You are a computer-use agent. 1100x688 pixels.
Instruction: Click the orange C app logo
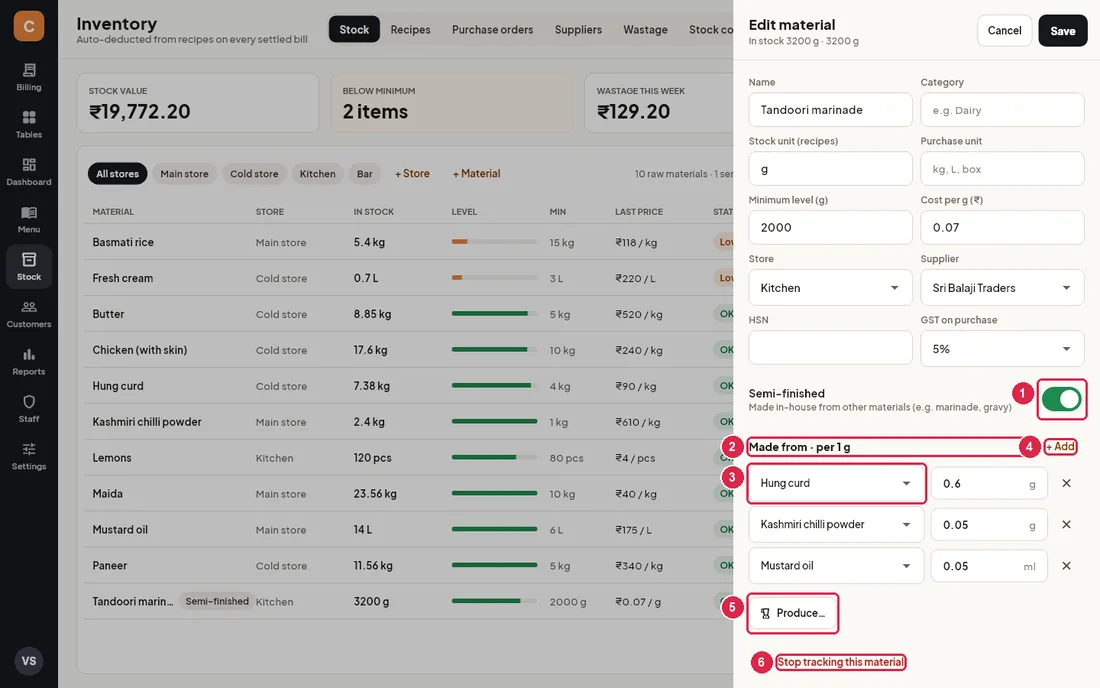coord(29,26)
